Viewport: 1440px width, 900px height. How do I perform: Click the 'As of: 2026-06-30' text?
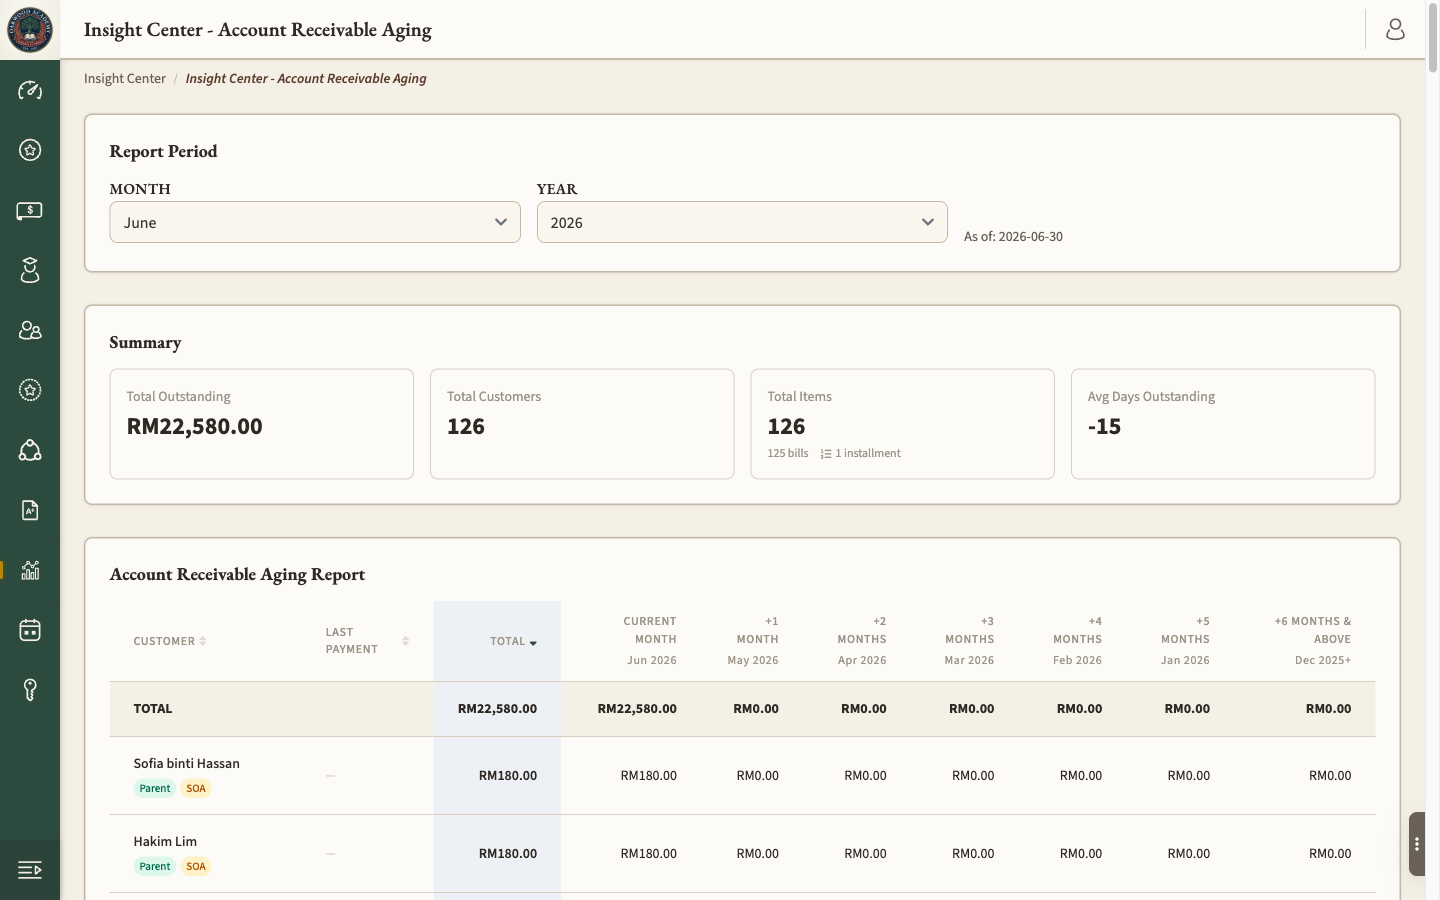tap(1013, 237)
